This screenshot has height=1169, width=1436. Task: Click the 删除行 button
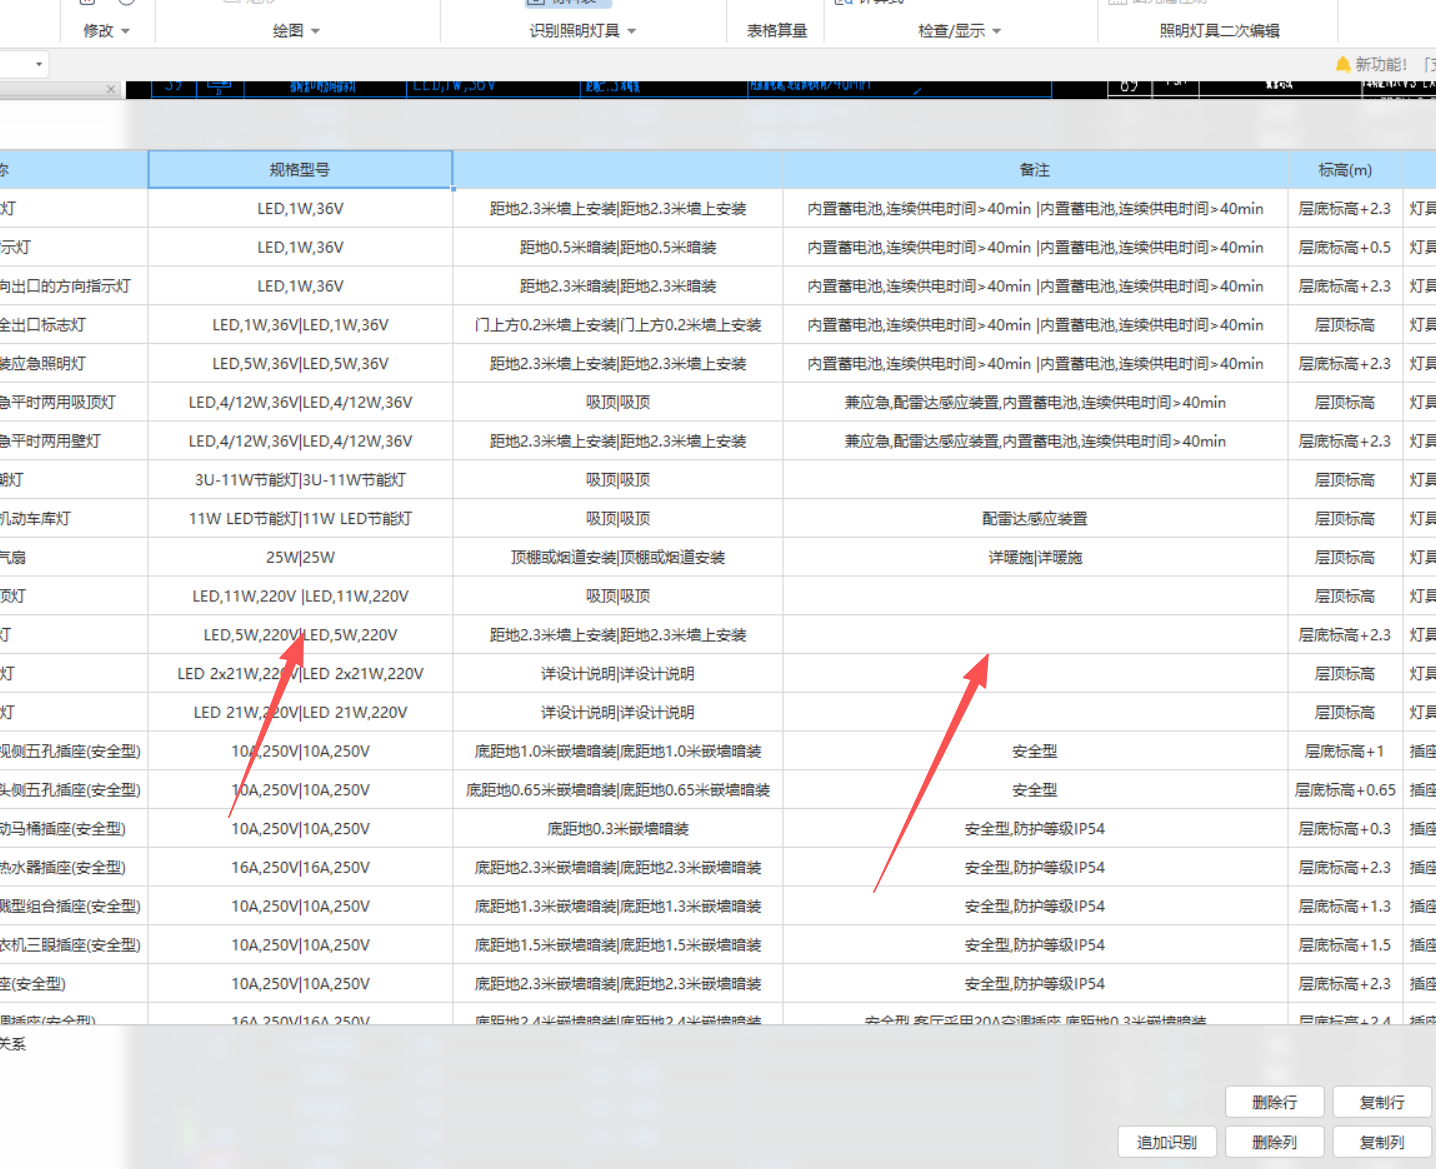[1275, 1102]
